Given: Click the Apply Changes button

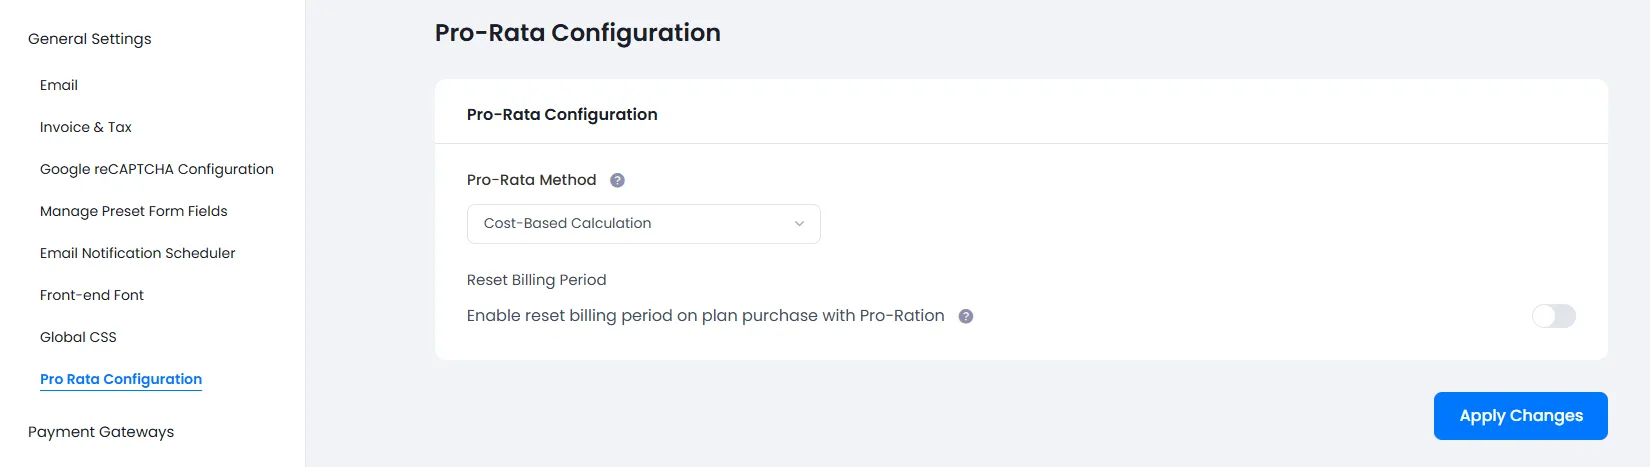Looking at the screenshot, I should 1520,416.
